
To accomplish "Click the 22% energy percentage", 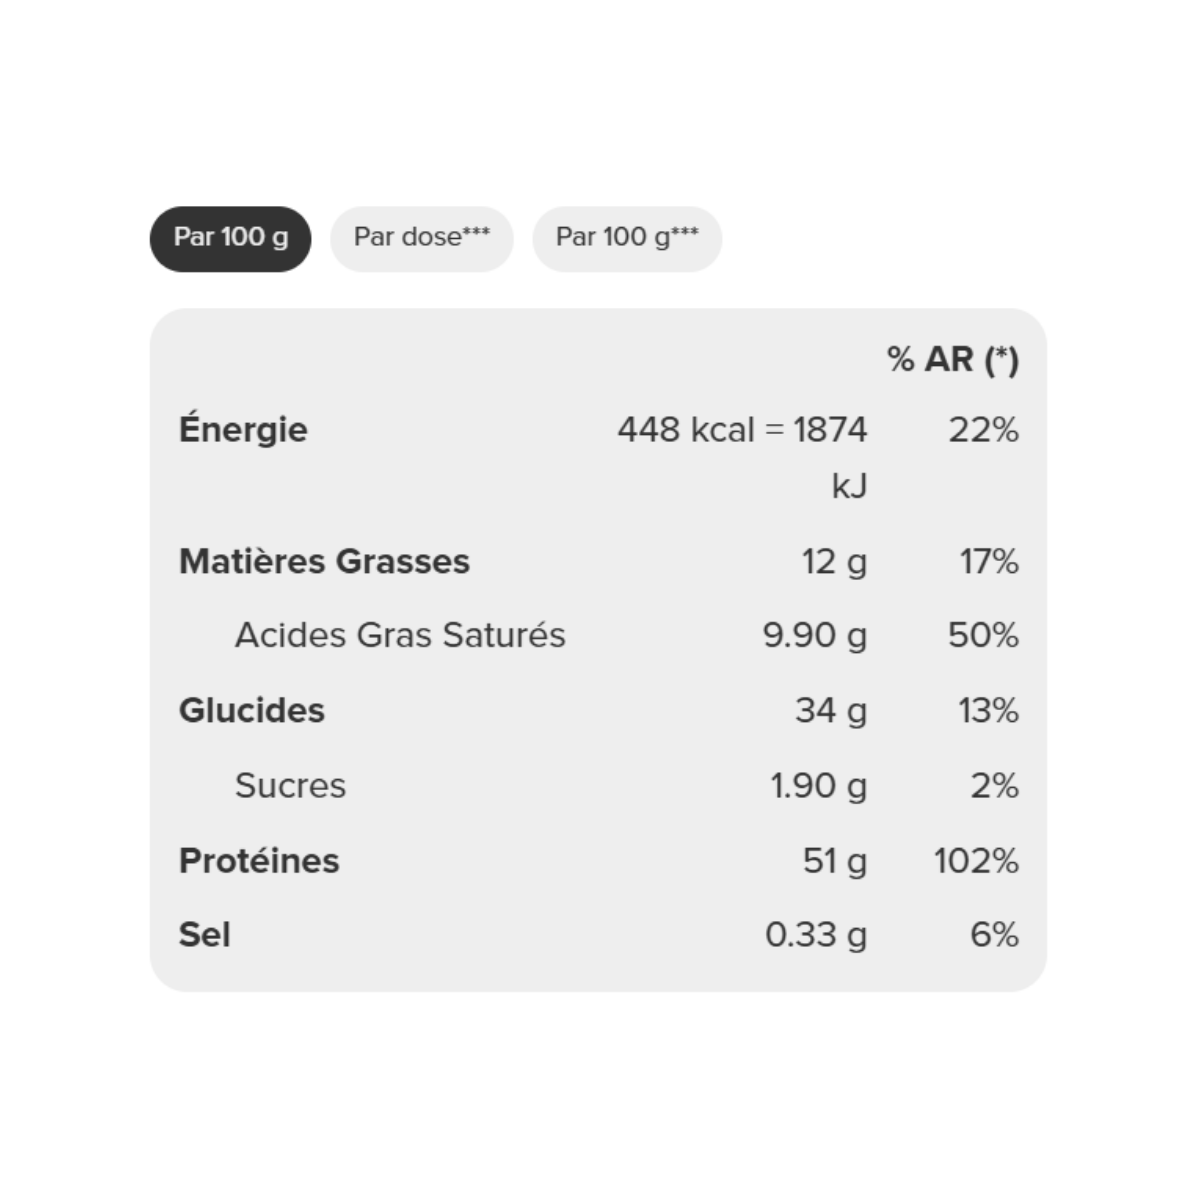I will coord(984,430).
